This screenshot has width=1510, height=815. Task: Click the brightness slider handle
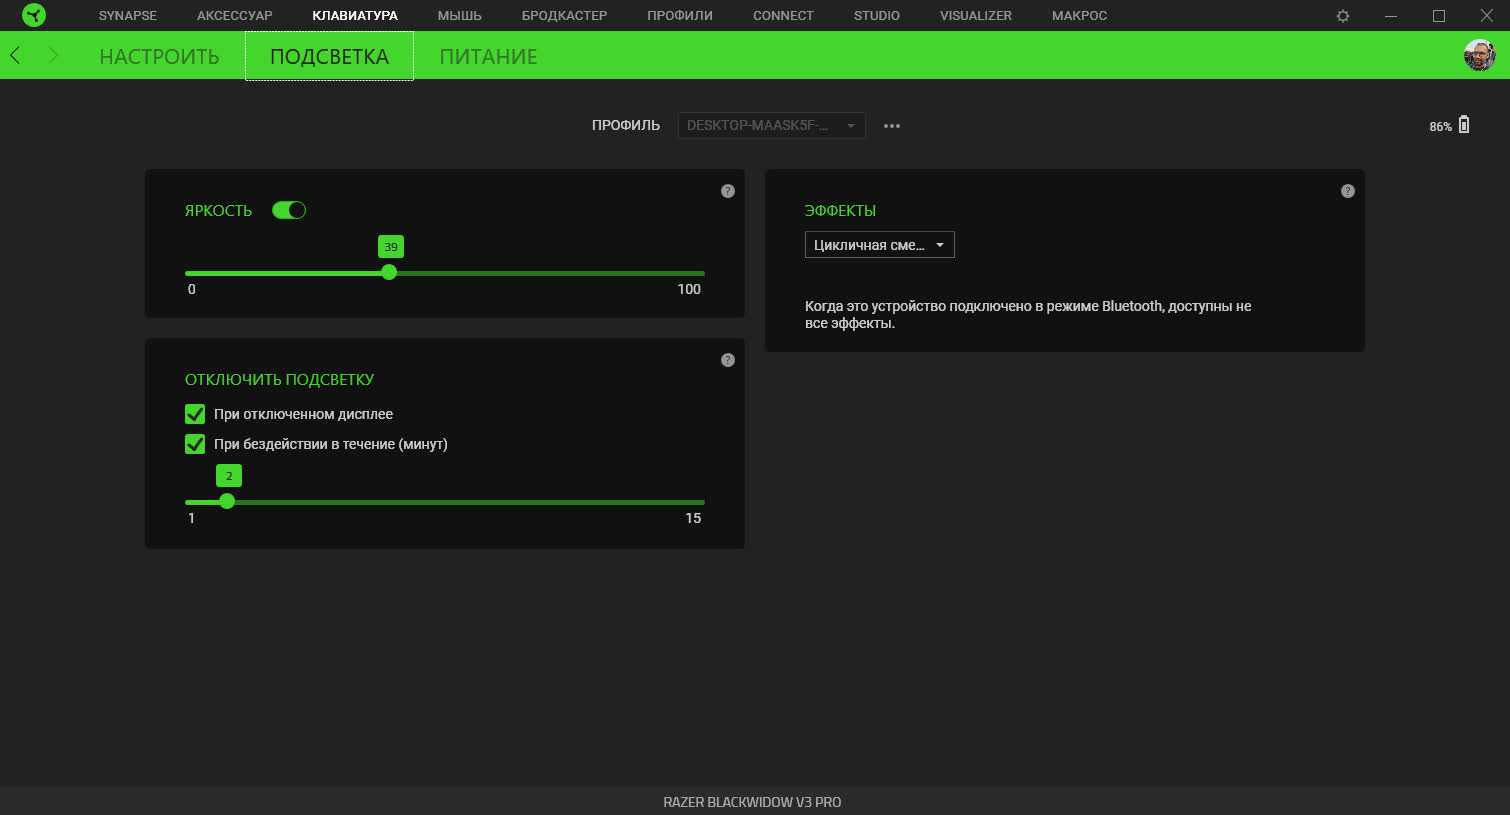pyautogui.click(x=389, y=272)
